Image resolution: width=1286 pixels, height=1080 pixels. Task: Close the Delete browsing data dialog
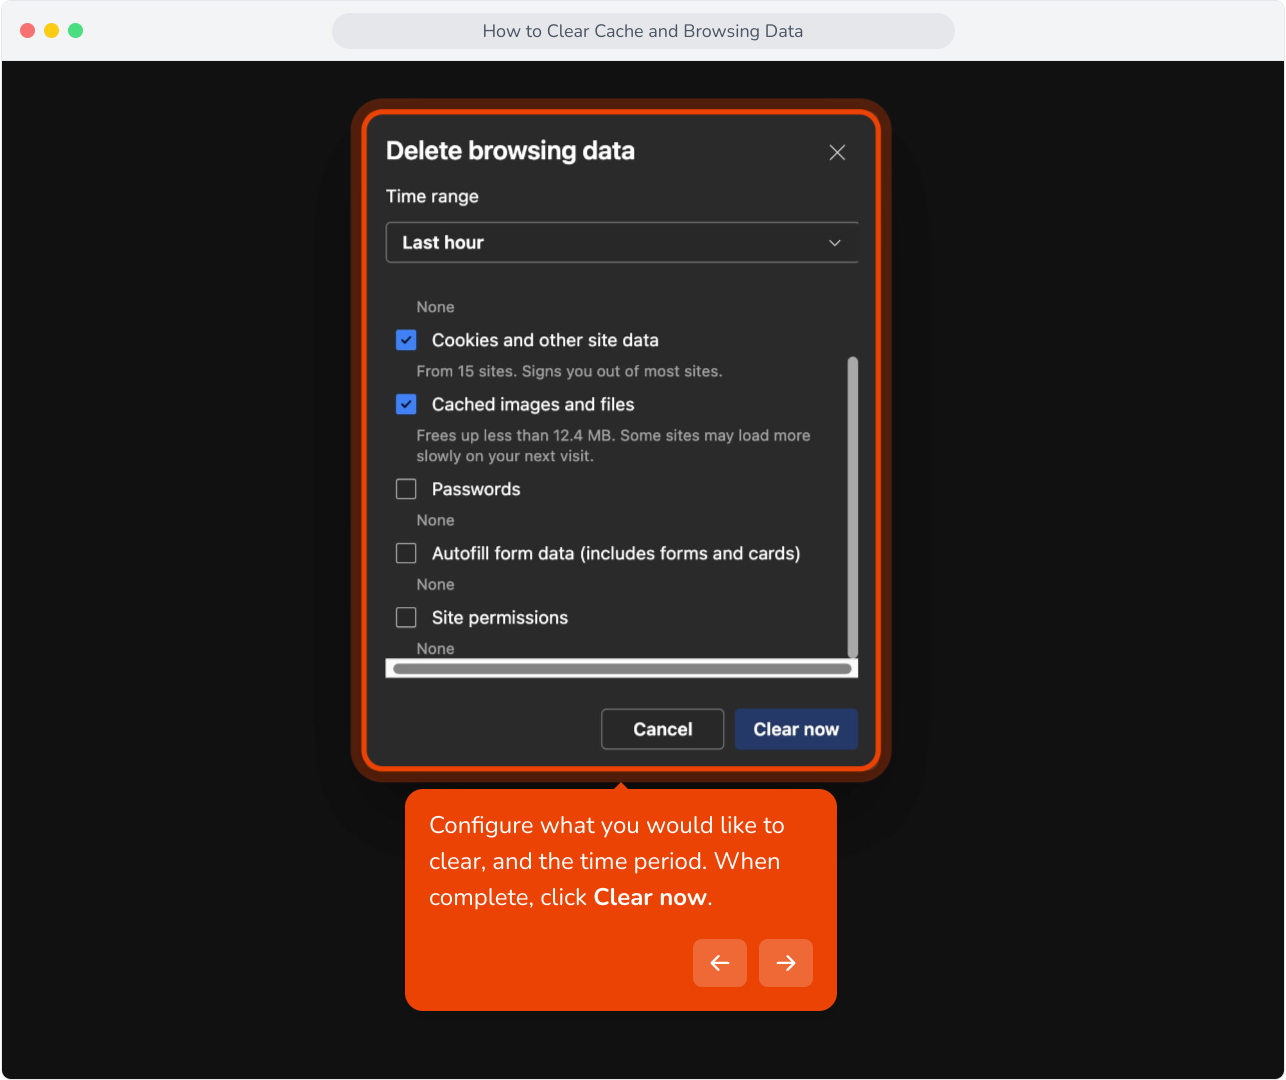[x=837, y=152]
